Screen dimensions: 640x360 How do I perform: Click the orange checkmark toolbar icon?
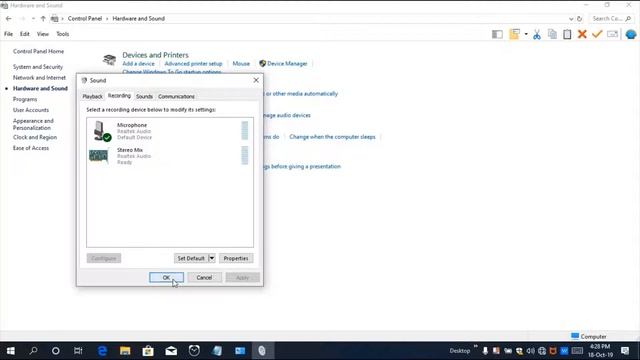pyautogui.click(x=597, y=34)
